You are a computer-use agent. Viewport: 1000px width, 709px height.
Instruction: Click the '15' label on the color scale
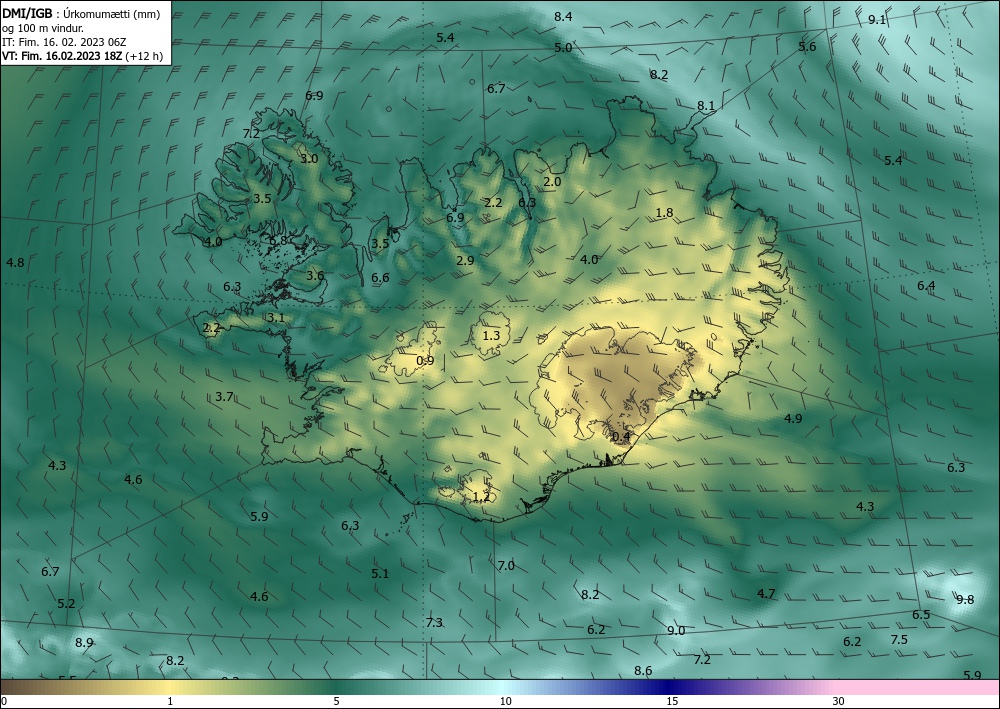[x=672, y=702]
